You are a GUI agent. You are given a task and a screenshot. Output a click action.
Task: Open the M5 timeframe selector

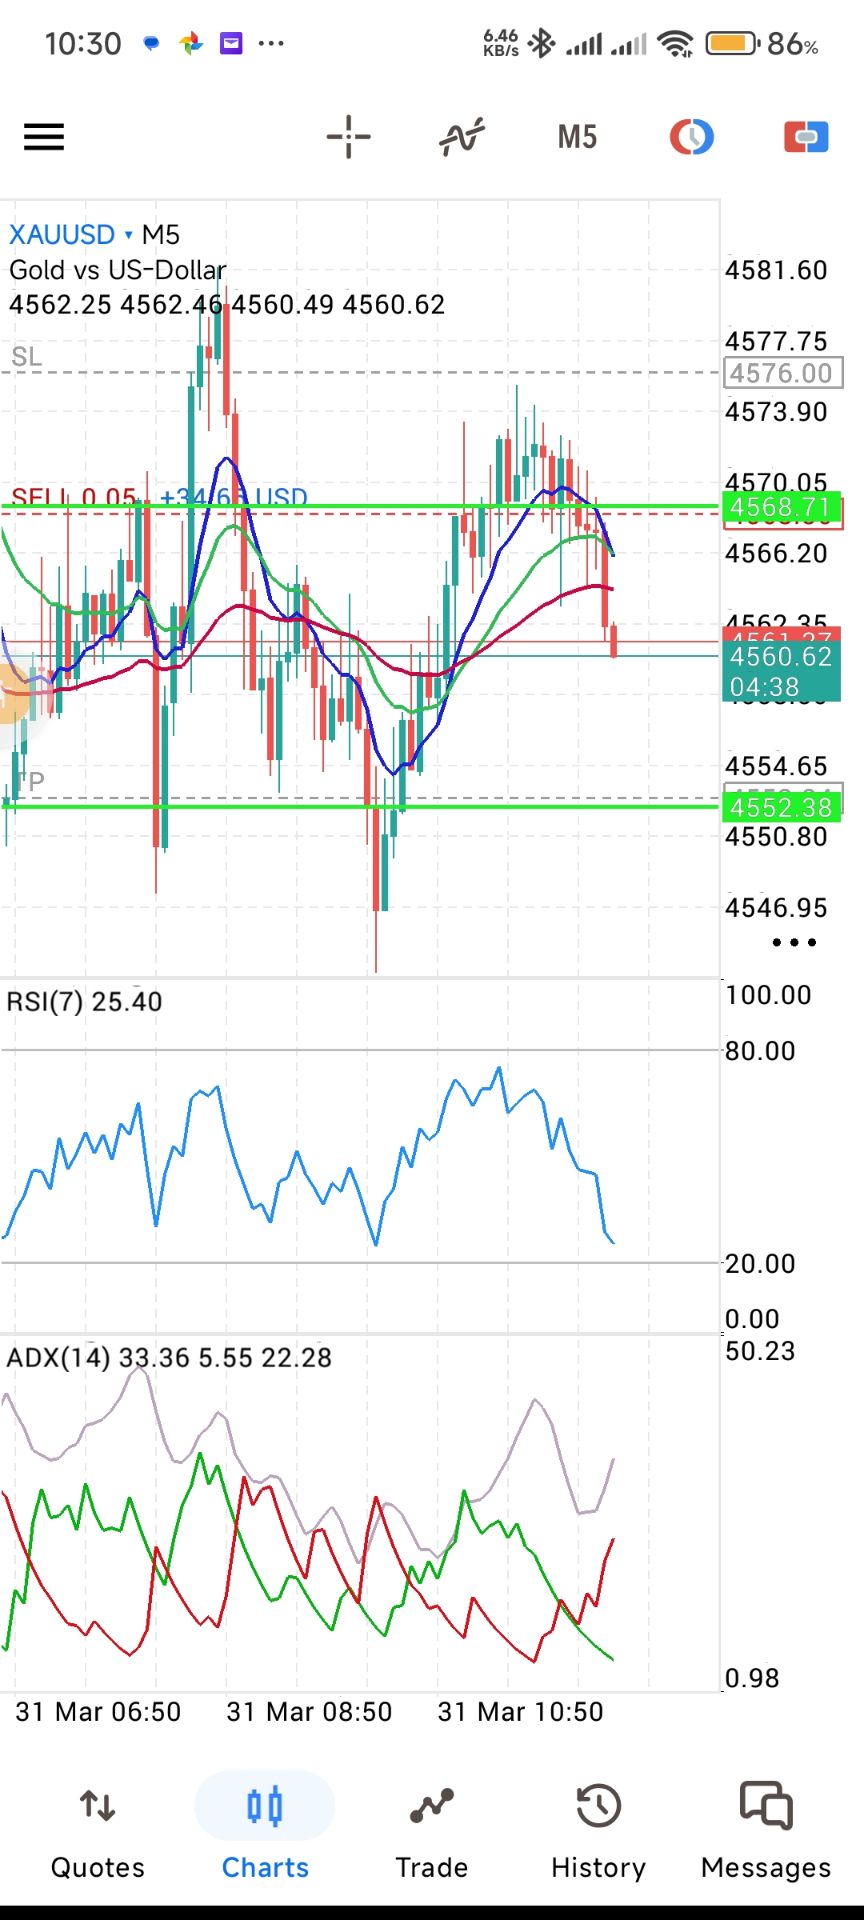[577, 137]
